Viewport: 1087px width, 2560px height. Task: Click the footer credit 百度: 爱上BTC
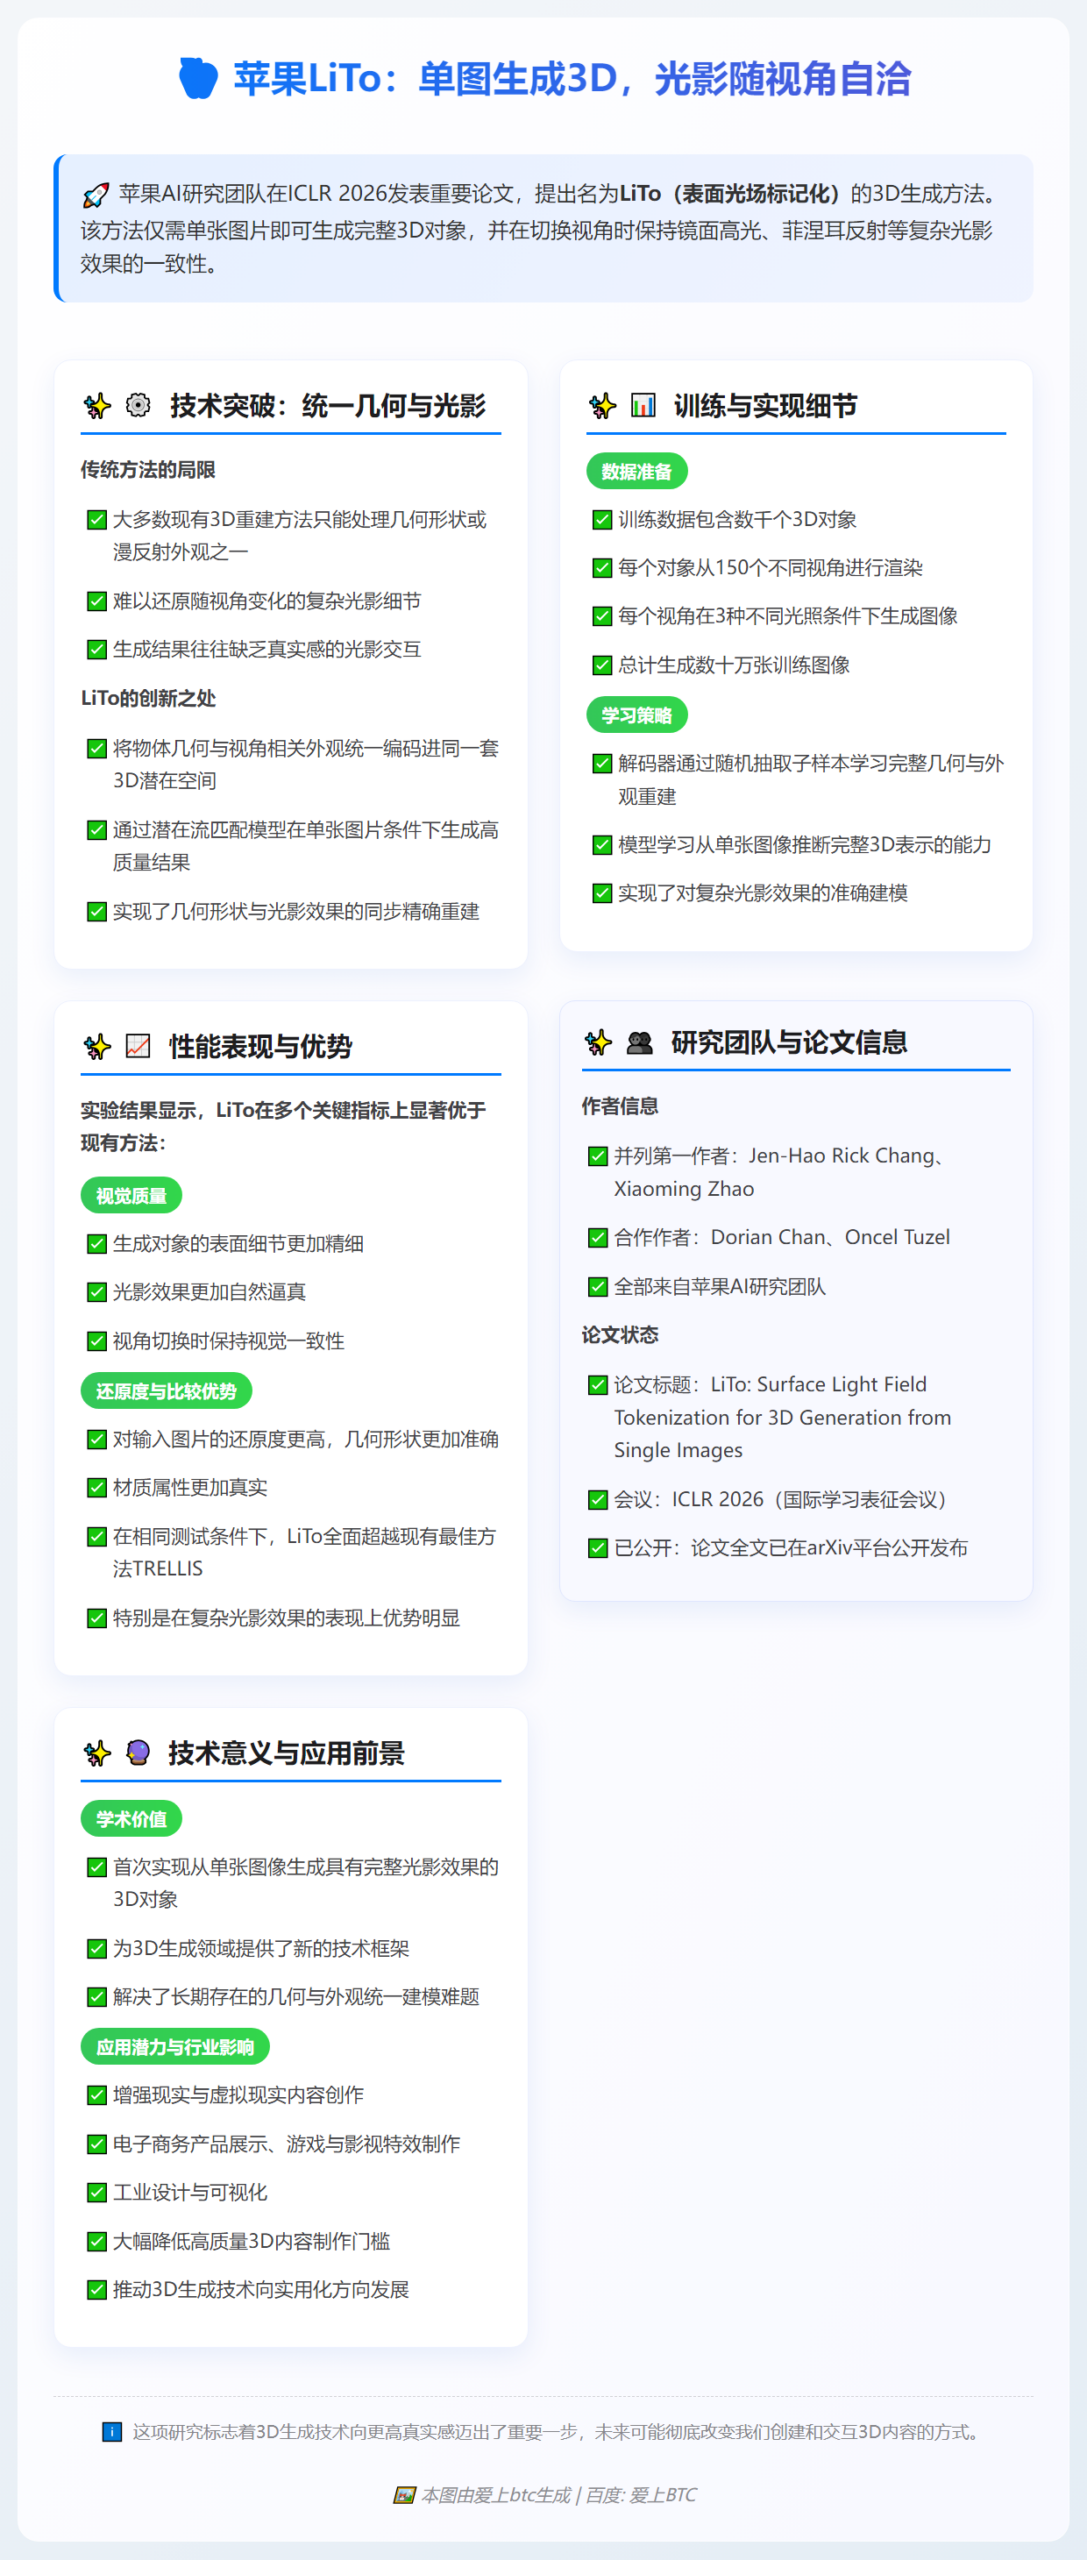641,2495
